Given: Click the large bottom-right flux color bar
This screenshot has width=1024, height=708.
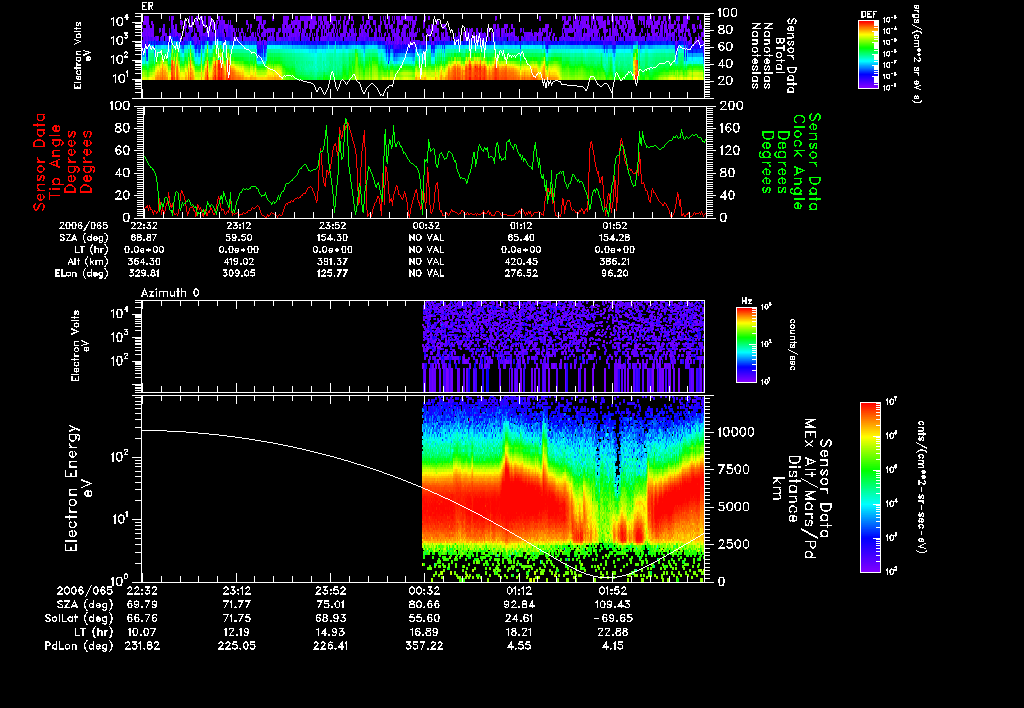Looking at the screenshot, I should [x=869, y=487].
